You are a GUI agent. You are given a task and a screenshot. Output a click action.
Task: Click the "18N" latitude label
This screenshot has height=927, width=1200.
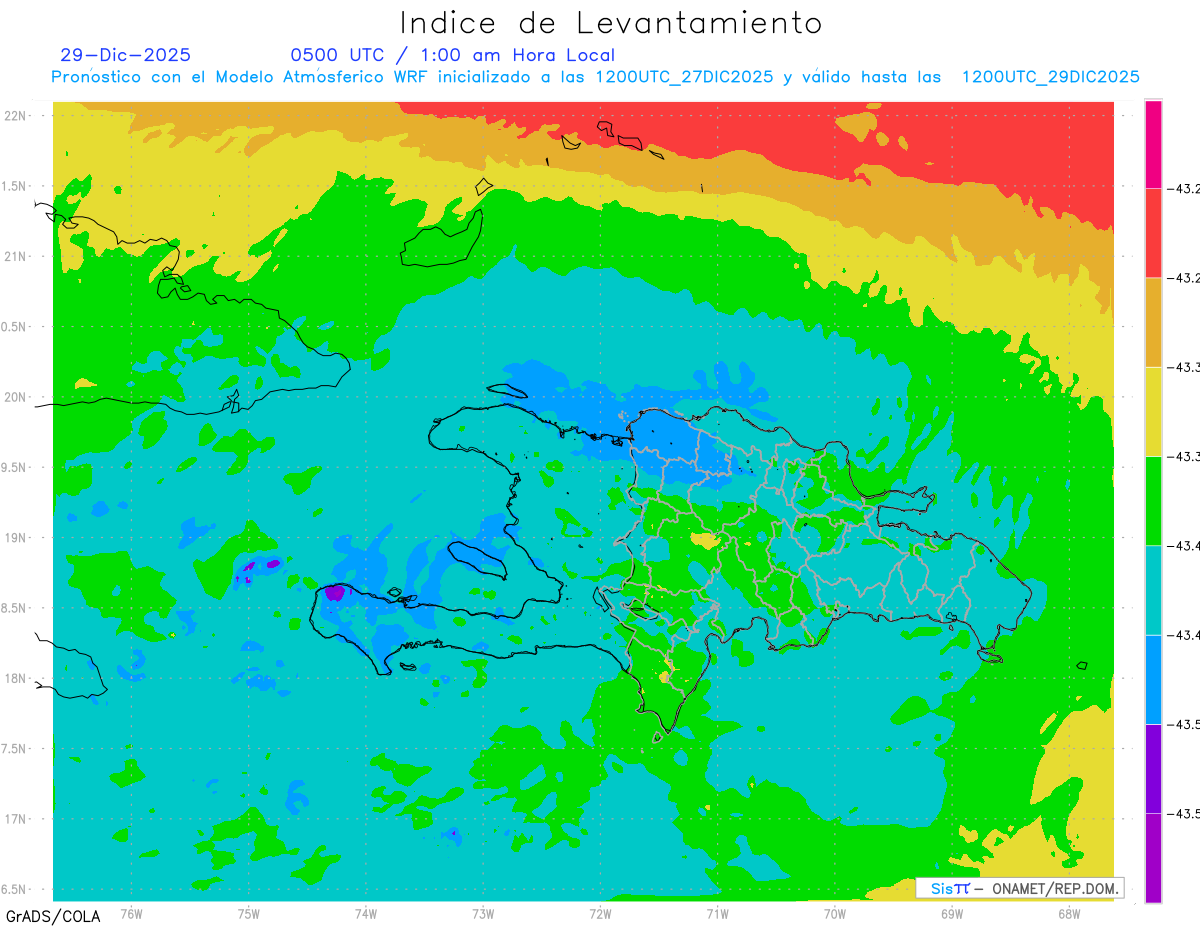(16, 679)
